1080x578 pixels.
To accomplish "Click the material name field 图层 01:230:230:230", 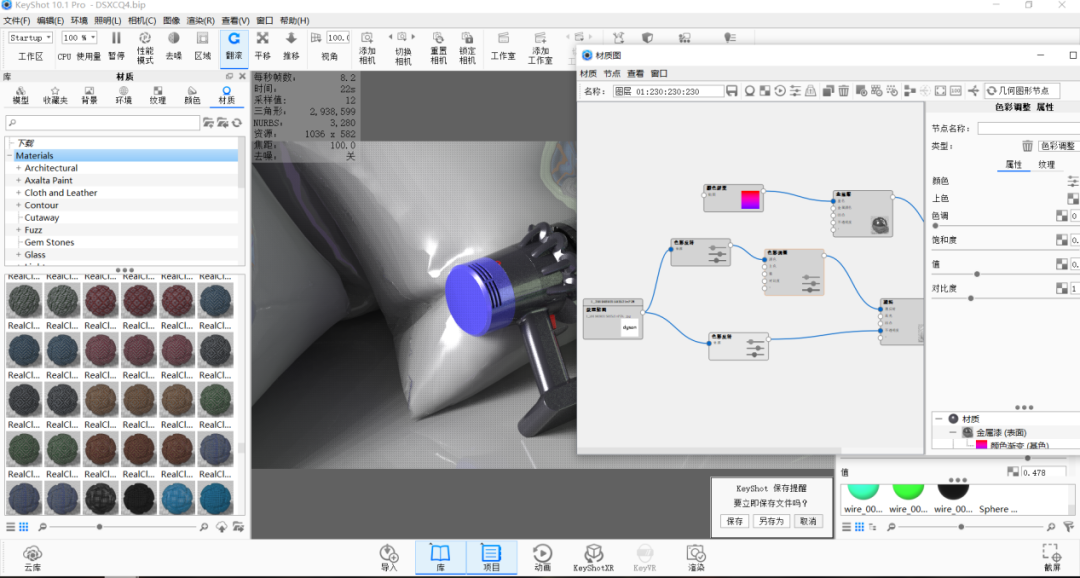I will (668, 91).
